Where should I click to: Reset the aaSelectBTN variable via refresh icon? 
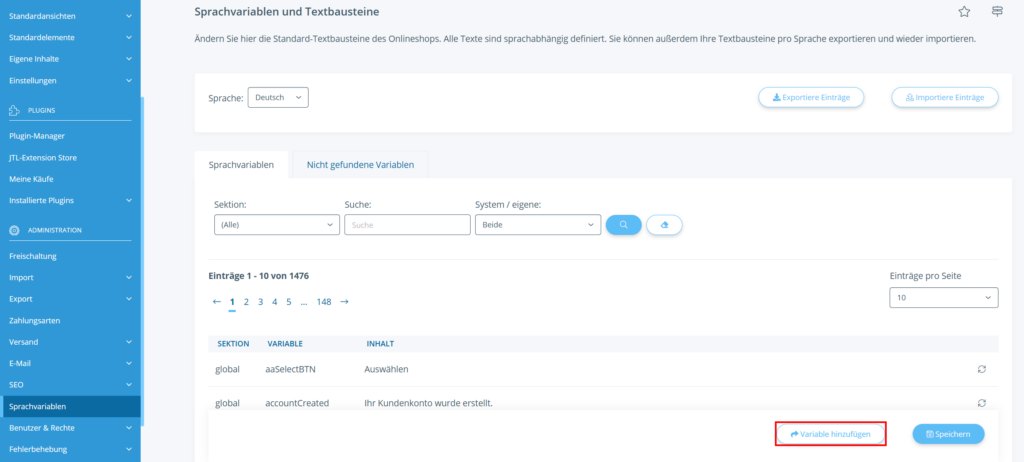click(982, 369)
